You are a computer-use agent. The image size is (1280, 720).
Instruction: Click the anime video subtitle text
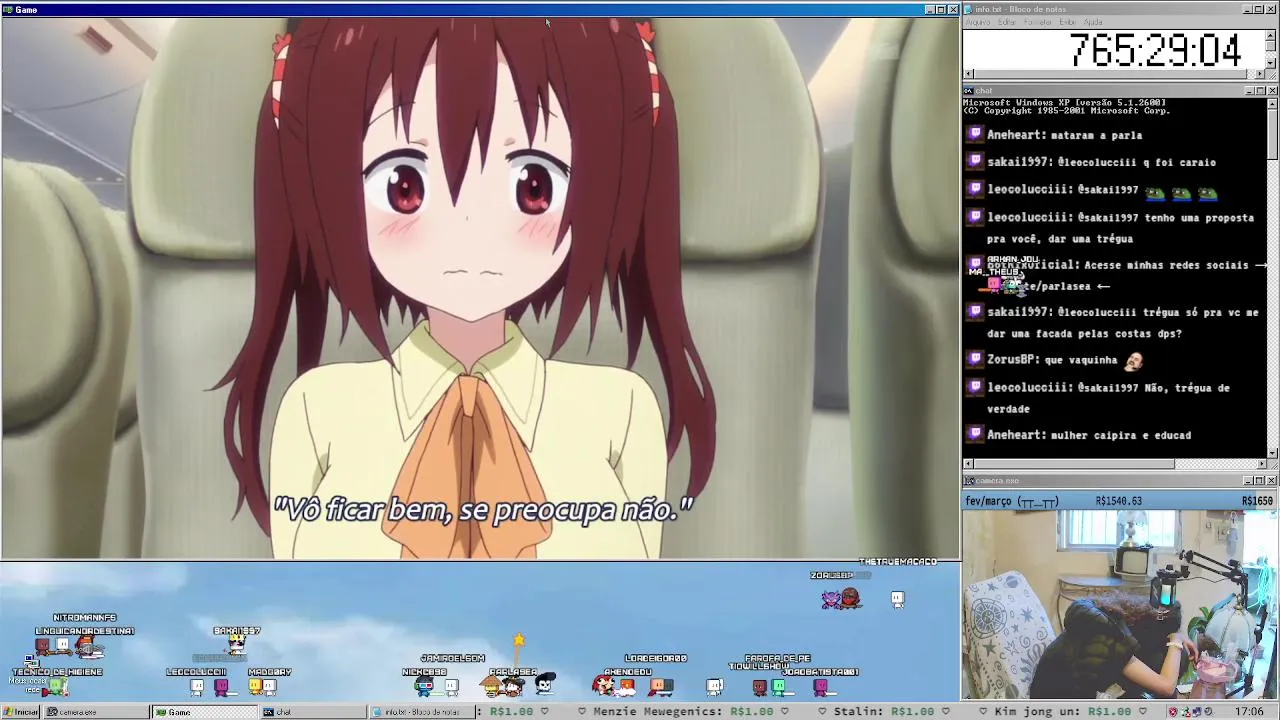pyautogui.click(x=483, y=510)
